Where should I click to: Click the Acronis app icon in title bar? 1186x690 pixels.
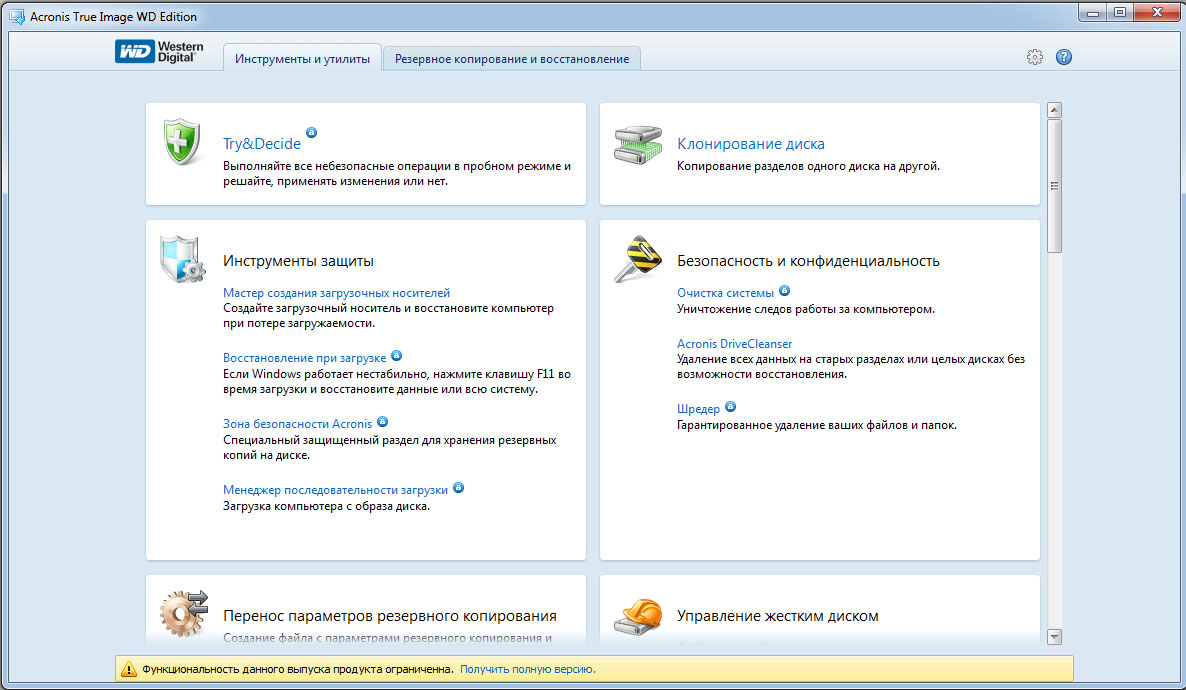point(16,16)
